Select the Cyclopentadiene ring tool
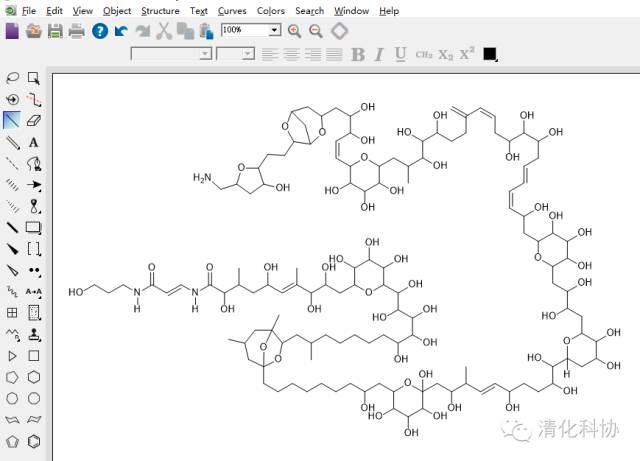The image size is (640, 461). [12, 441]
